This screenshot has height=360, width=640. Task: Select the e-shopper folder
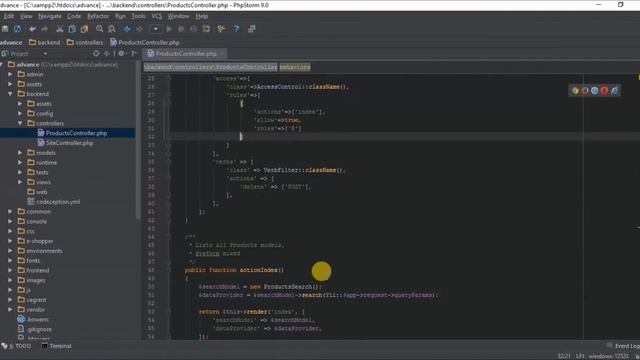tap(36, 241)
